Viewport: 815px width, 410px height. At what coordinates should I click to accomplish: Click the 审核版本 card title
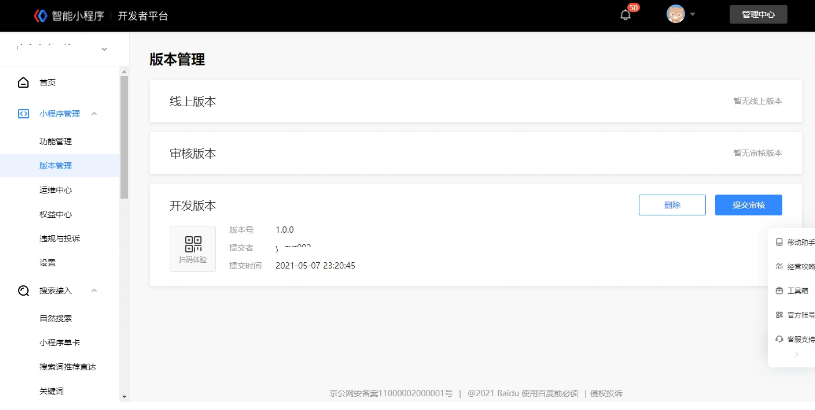tap(193, 153)
